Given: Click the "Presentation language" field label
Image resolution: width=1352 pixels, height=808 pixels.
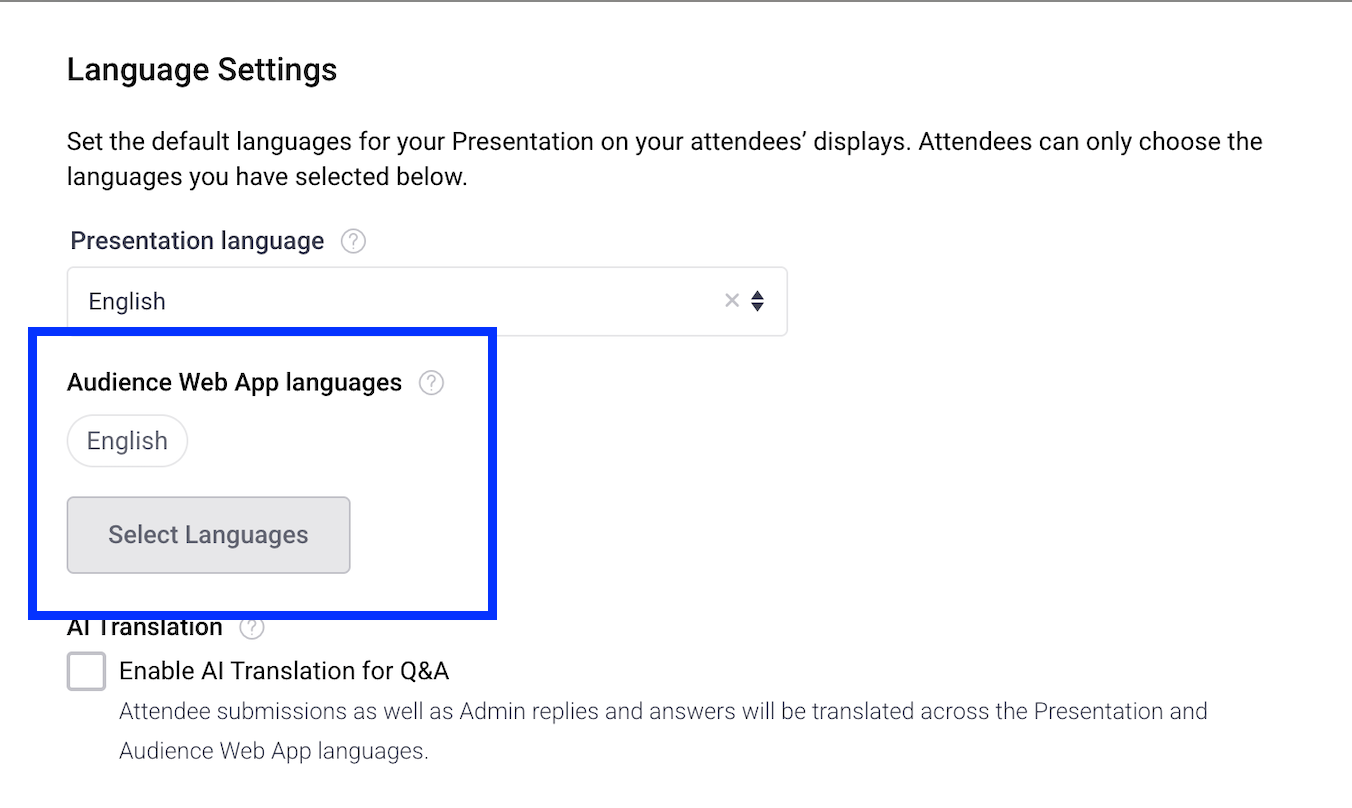Looking at the screenshot, I should [197, 241].
